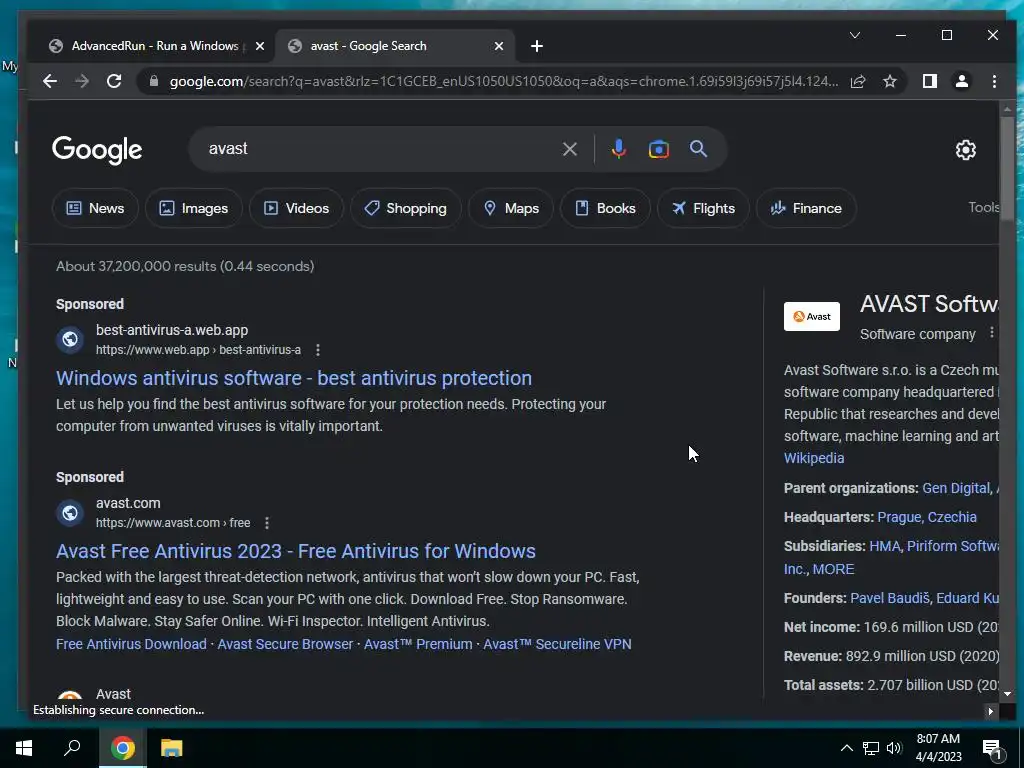The image size is (1024, 768).
Task: Open Avast Free Antivirus 2023 link
Action: tap(296, 551)
